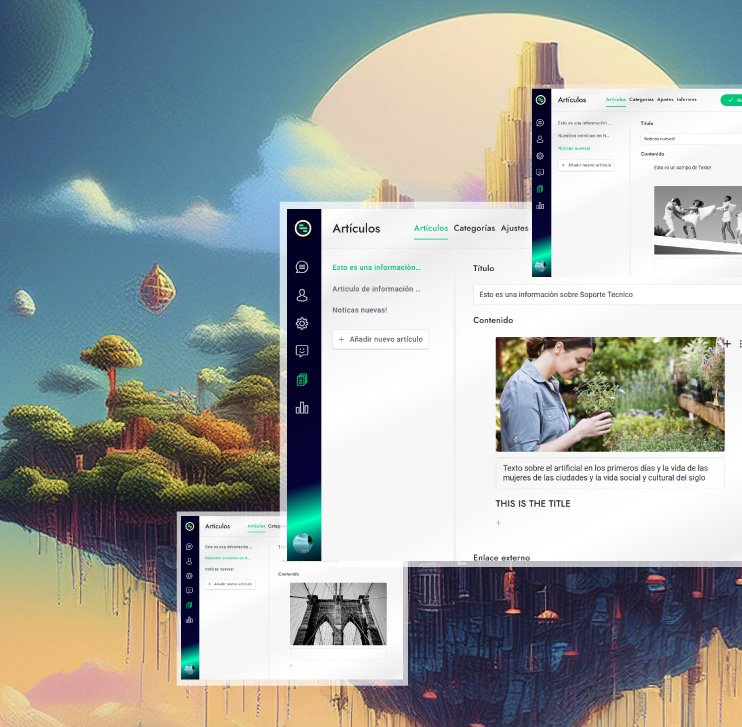Open the user profile icon in the gardening-photo window sidebar
This screenshot has height=727, width=742.
click(302, 295)
